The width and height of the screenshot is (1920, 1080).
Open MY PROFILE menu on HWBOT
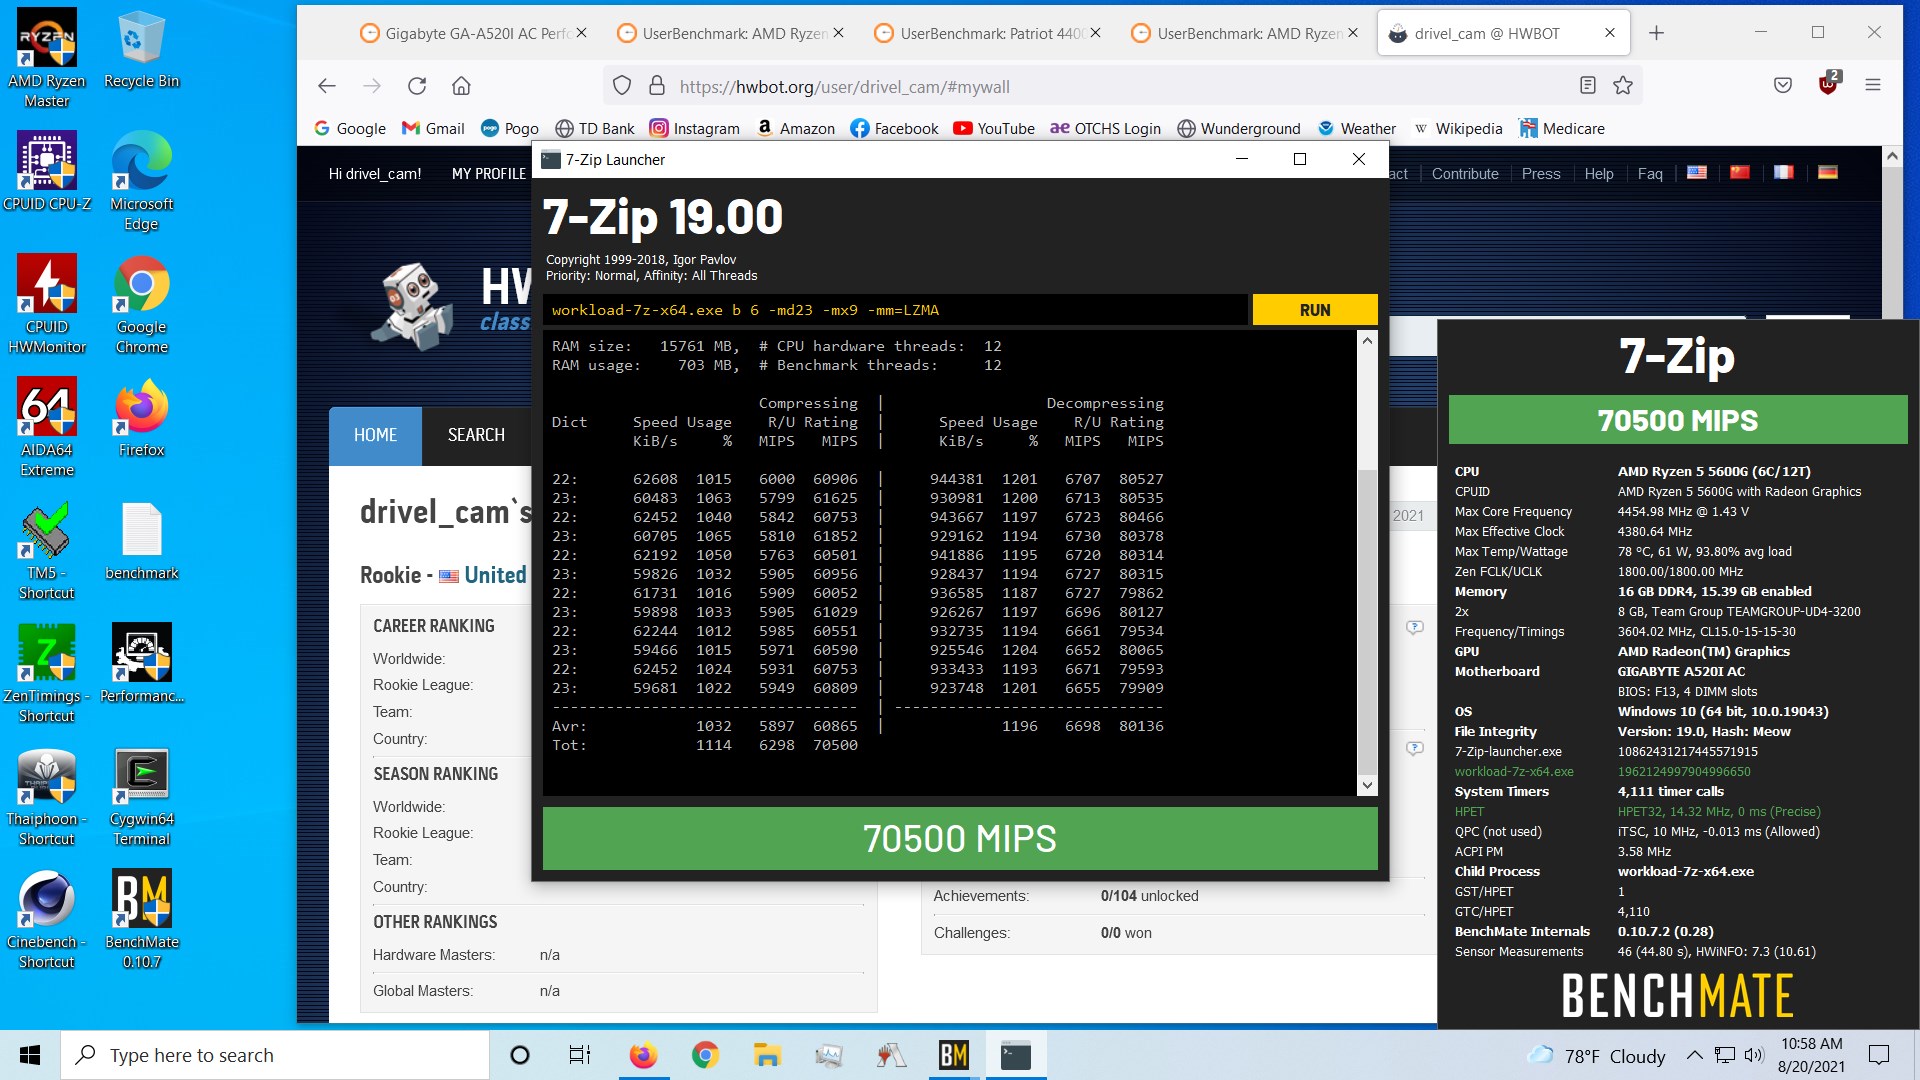488,174
